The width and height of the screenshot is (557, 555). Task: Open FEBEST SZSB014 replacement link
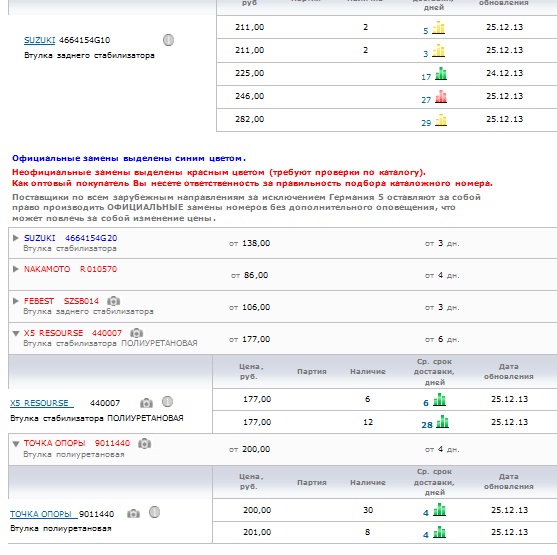[61, 301]
